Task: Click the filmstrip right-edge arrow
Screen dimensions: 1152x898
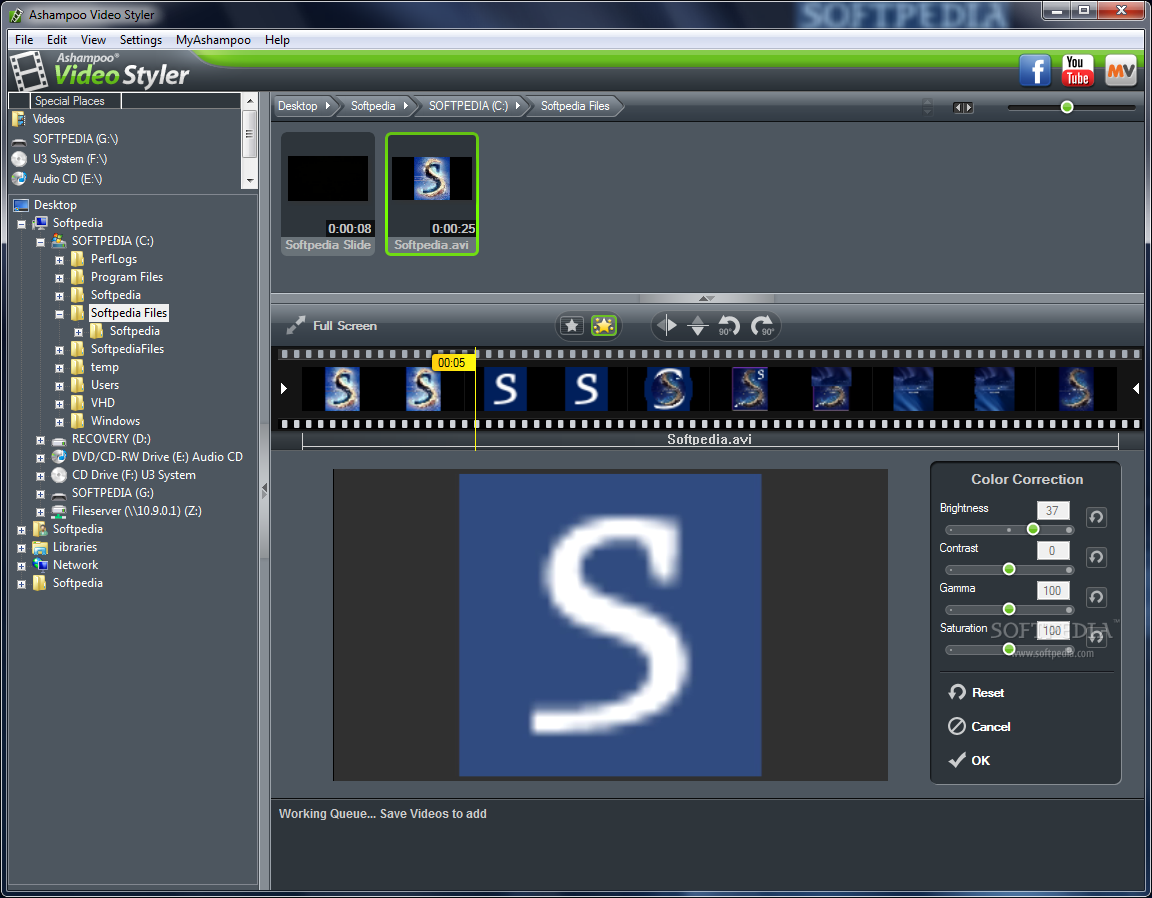Action: [1136, 389]
